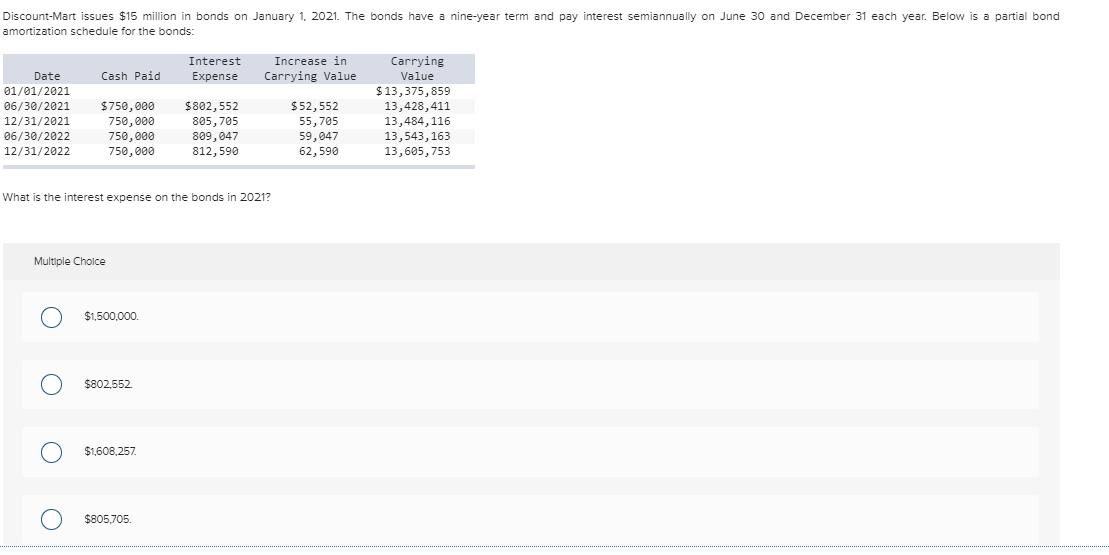The width and height of the screenshot is (1109, 555).
Task: Click the 12/31/2022 date cell
Action: pyautogui.click(x=37, y=151)
